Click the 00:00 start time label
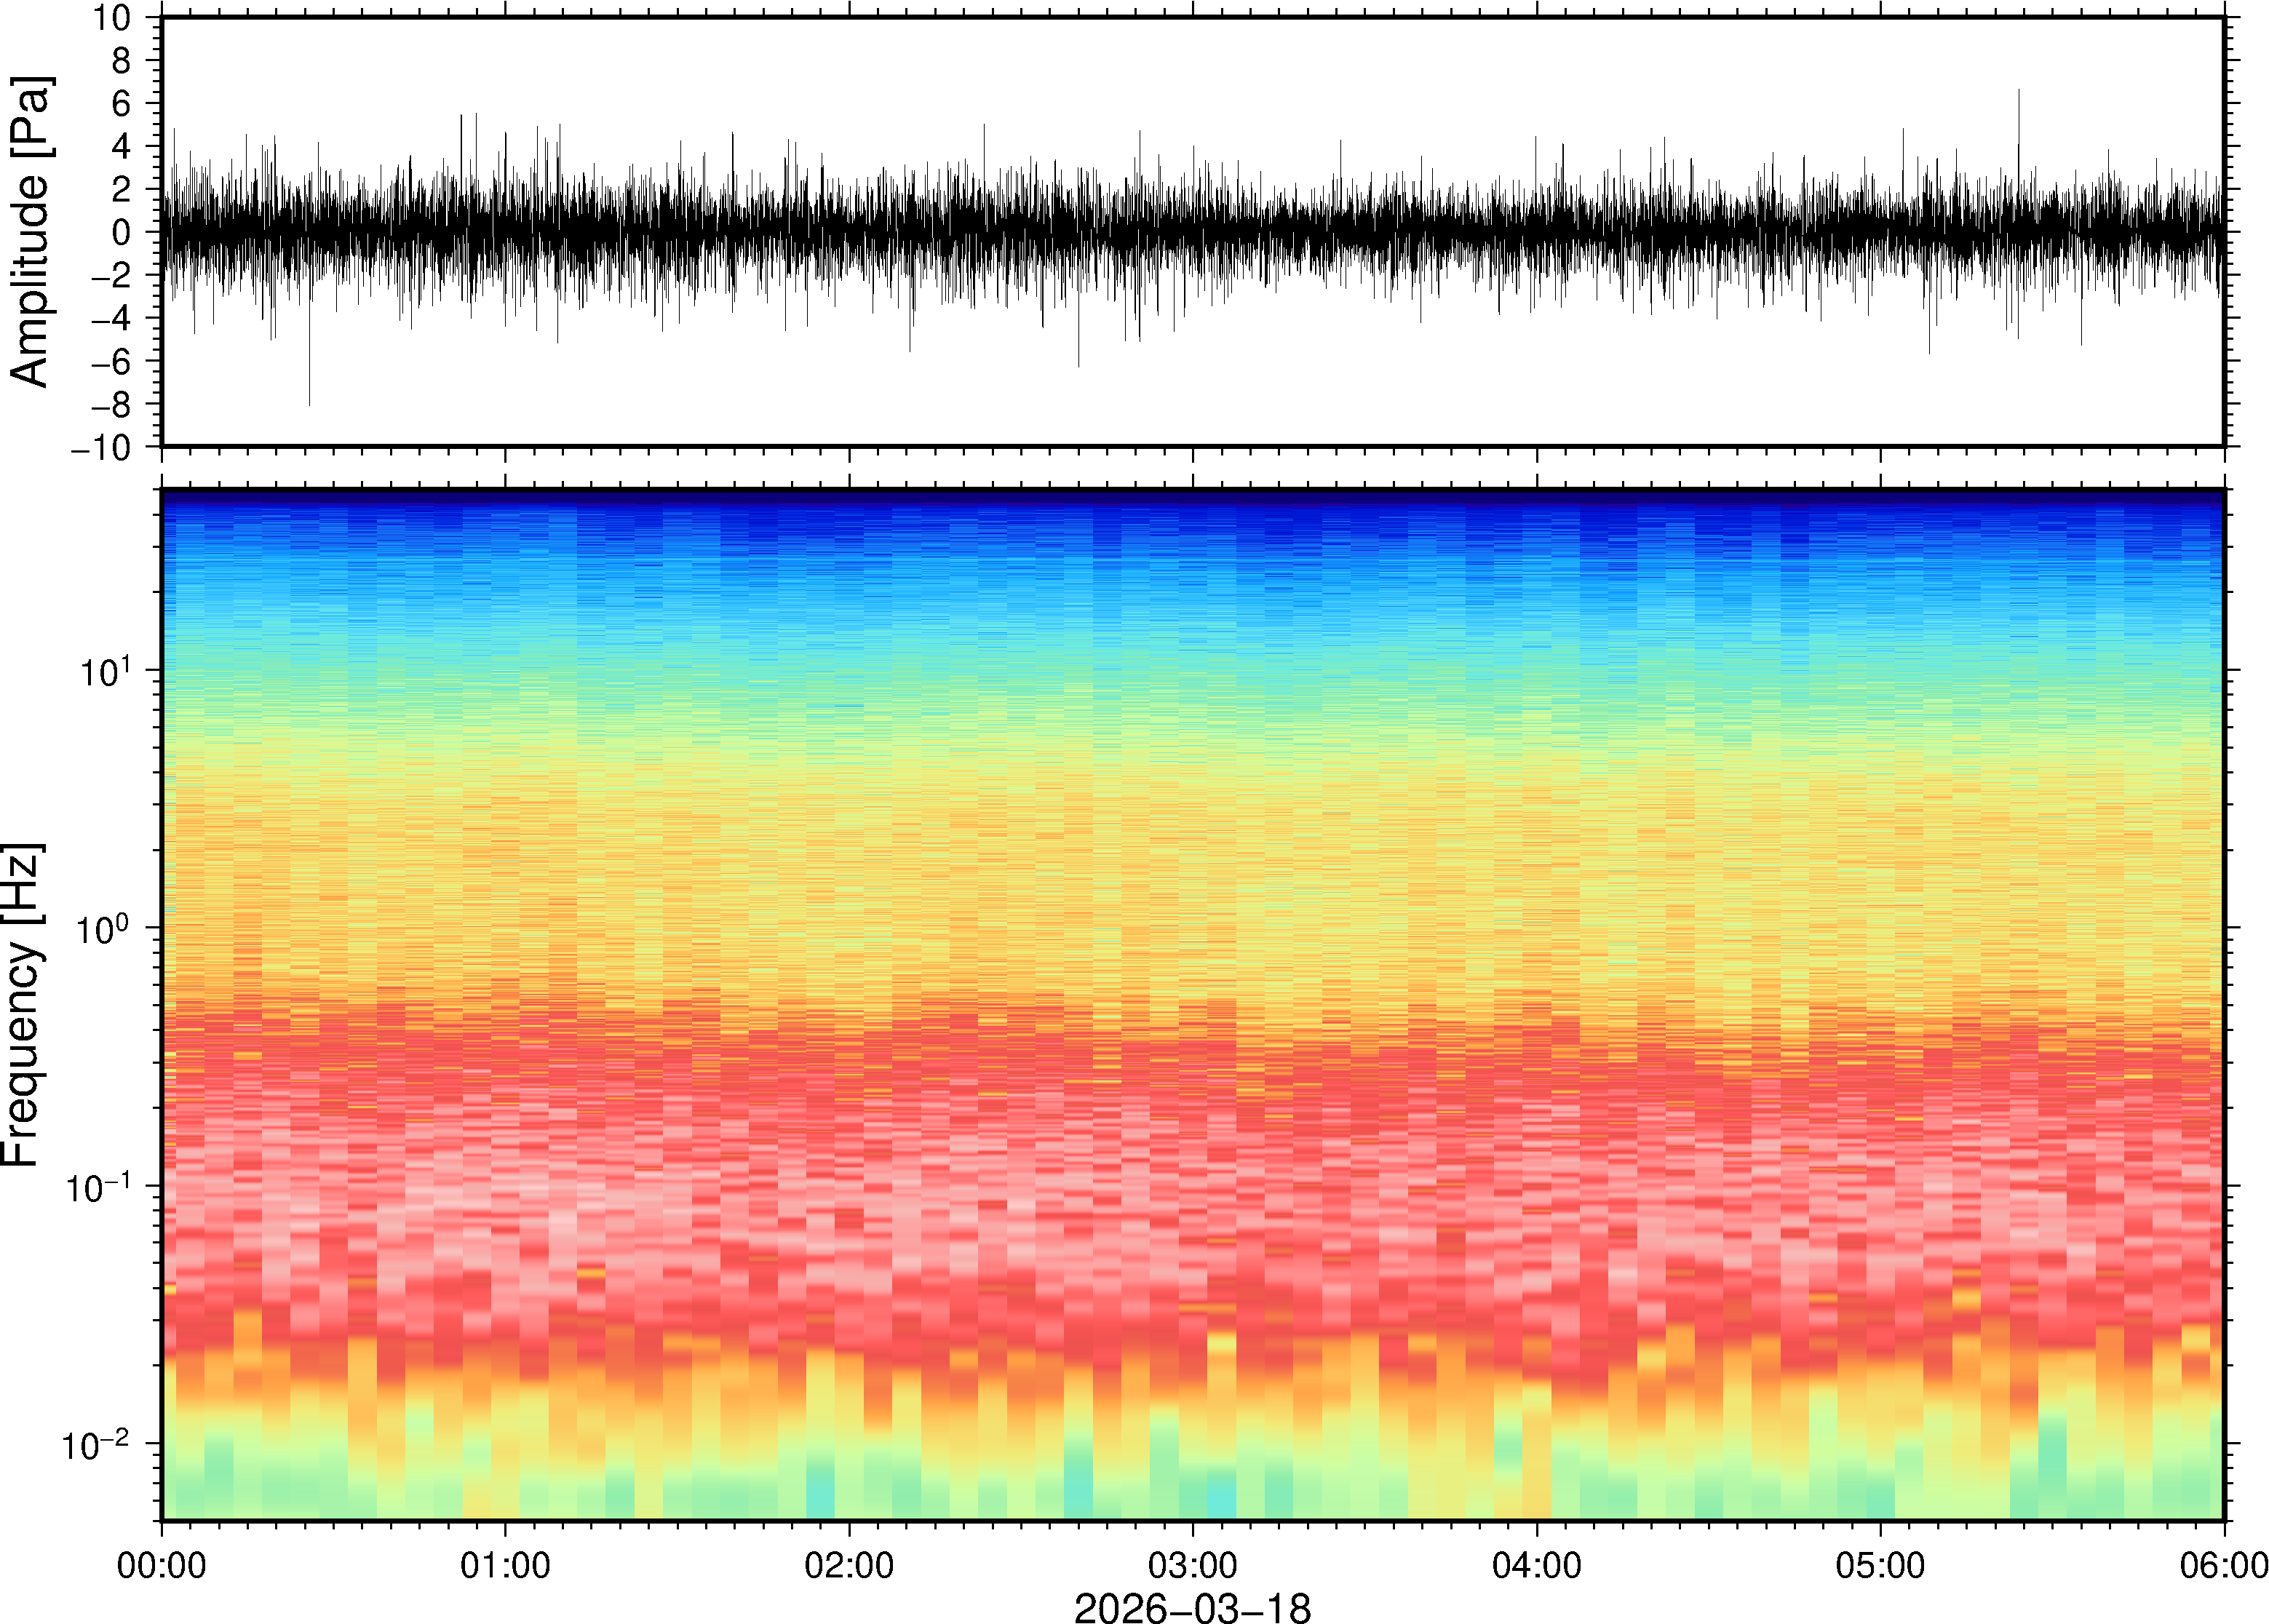 coord(162,1565)
